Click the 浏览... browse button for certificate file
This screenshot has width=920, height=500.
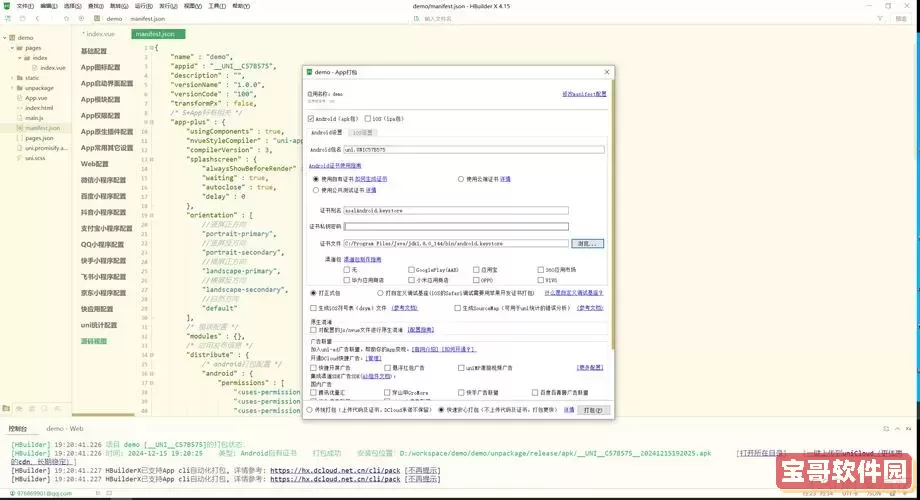[x=587, y=244]
